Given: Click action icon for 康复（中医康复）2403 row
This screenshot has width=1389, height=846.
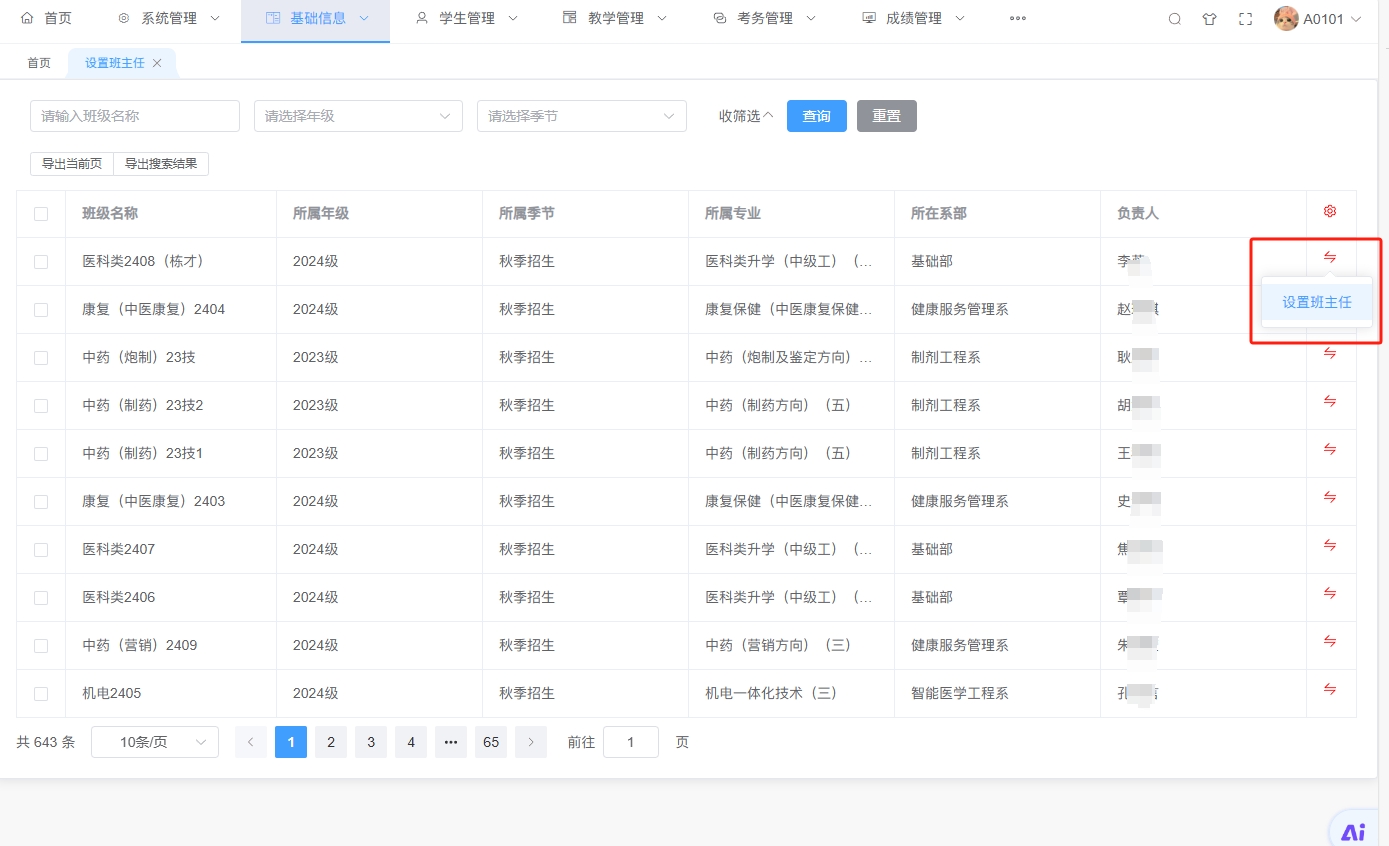Looking at the screenshot, I should (1330, 497).
